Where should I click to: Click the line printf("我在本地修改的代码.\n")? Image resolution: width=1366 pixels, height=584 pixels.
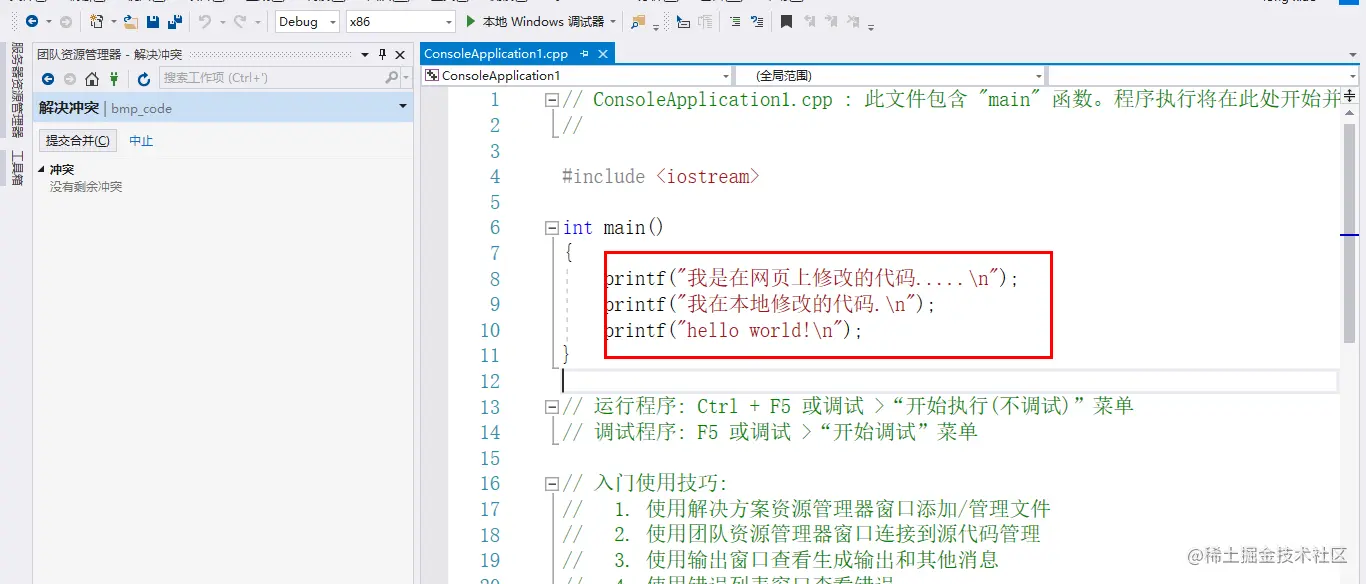point(770,304)
